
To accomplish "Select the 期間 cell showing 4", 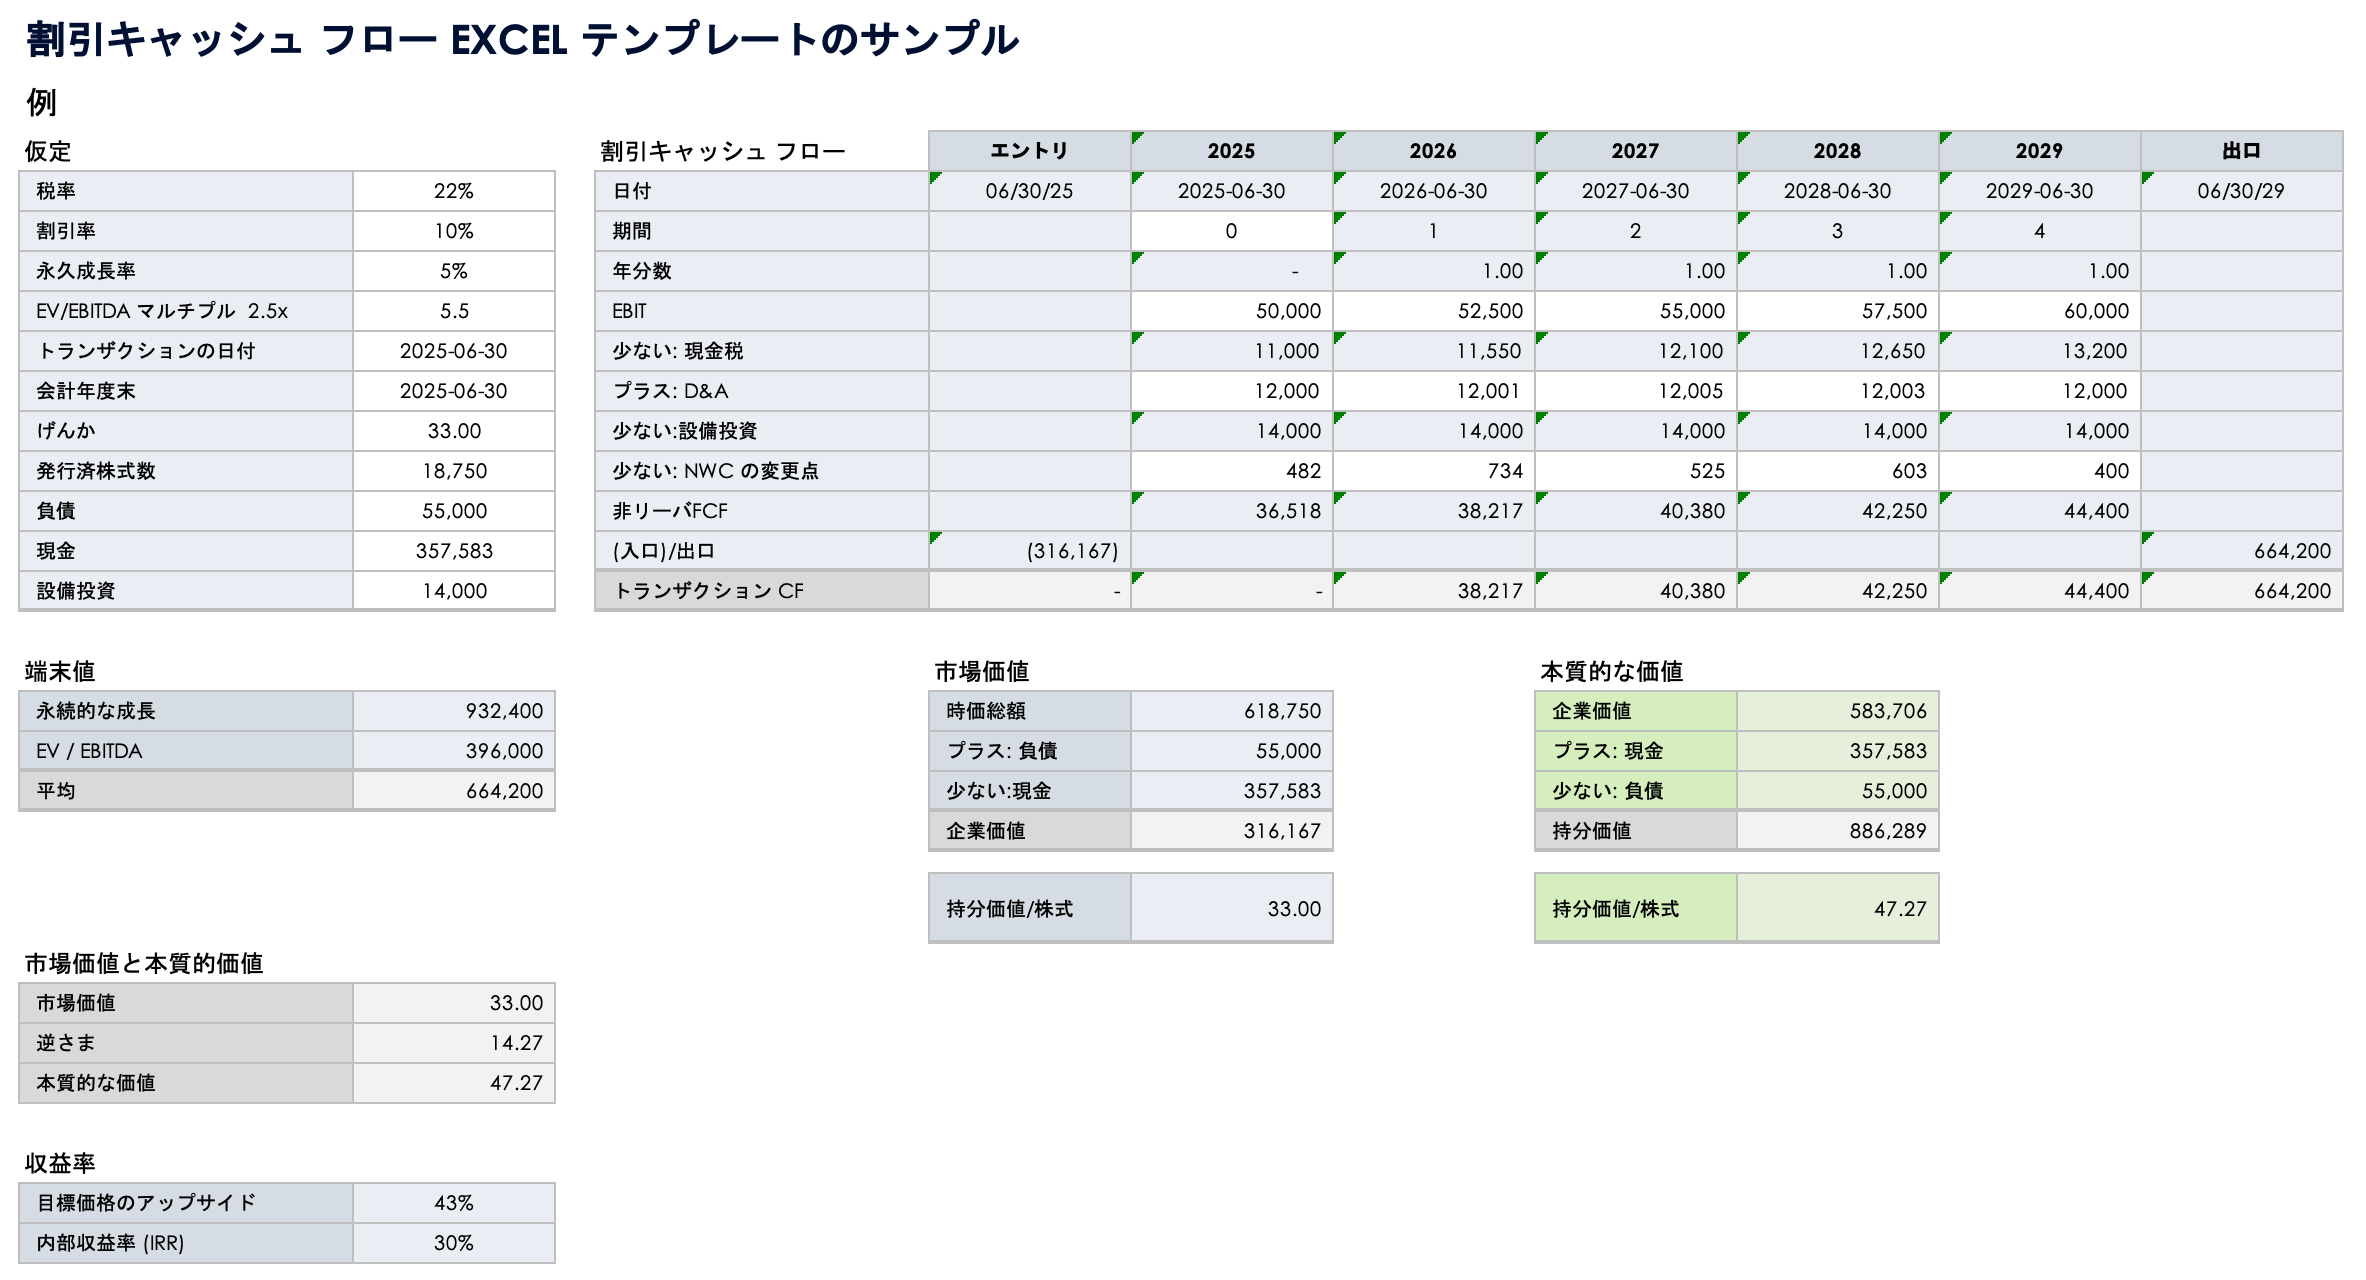I will point(2040,231).
